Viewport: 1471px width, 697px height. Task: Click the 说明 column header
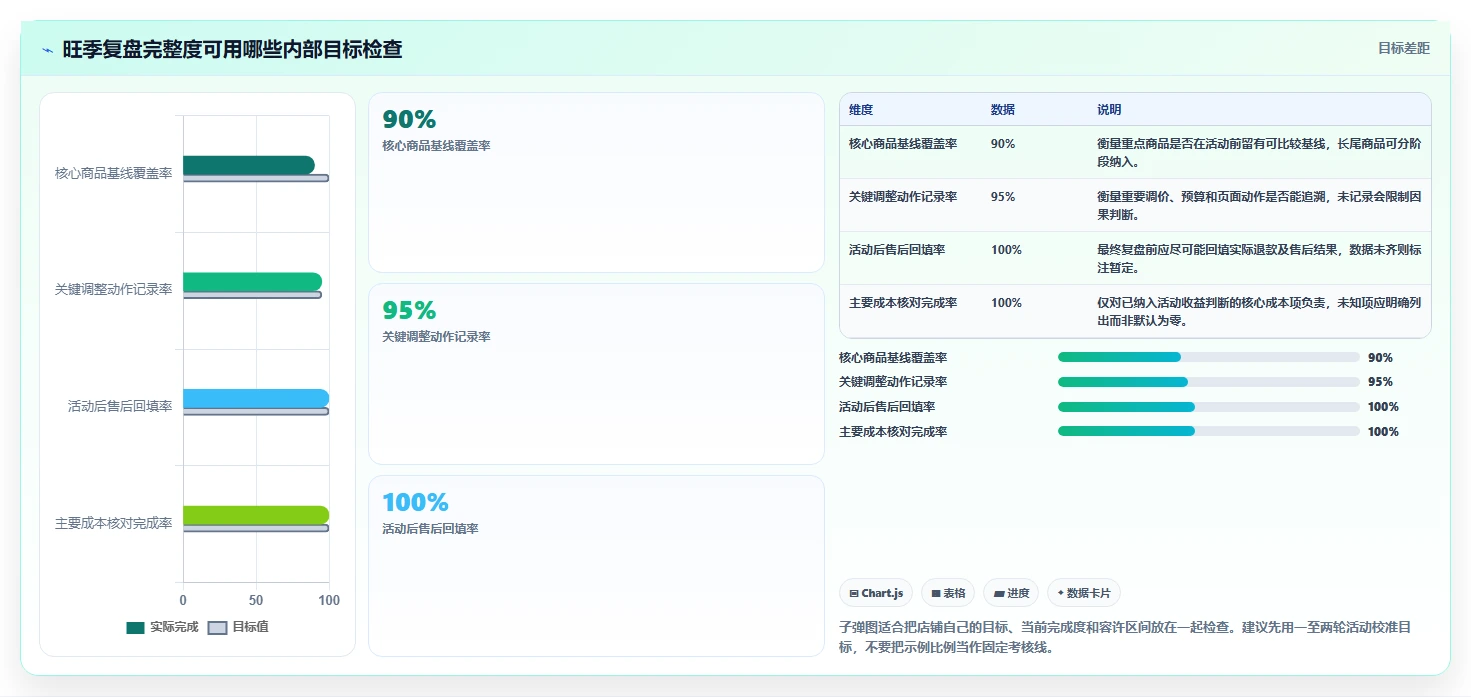pyautogui.click(x=1109, y=110)
